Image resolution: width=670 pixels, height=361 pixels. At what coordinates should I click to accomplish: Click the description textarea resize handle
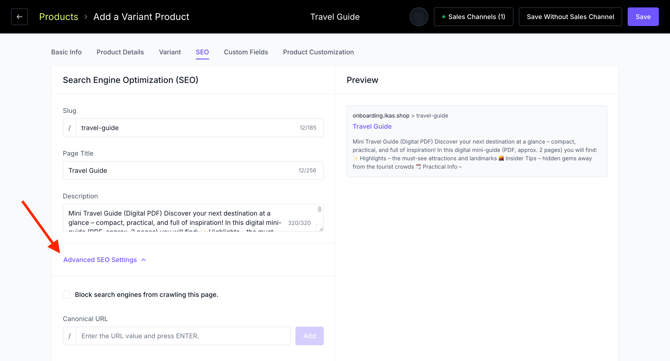point(321,229)
